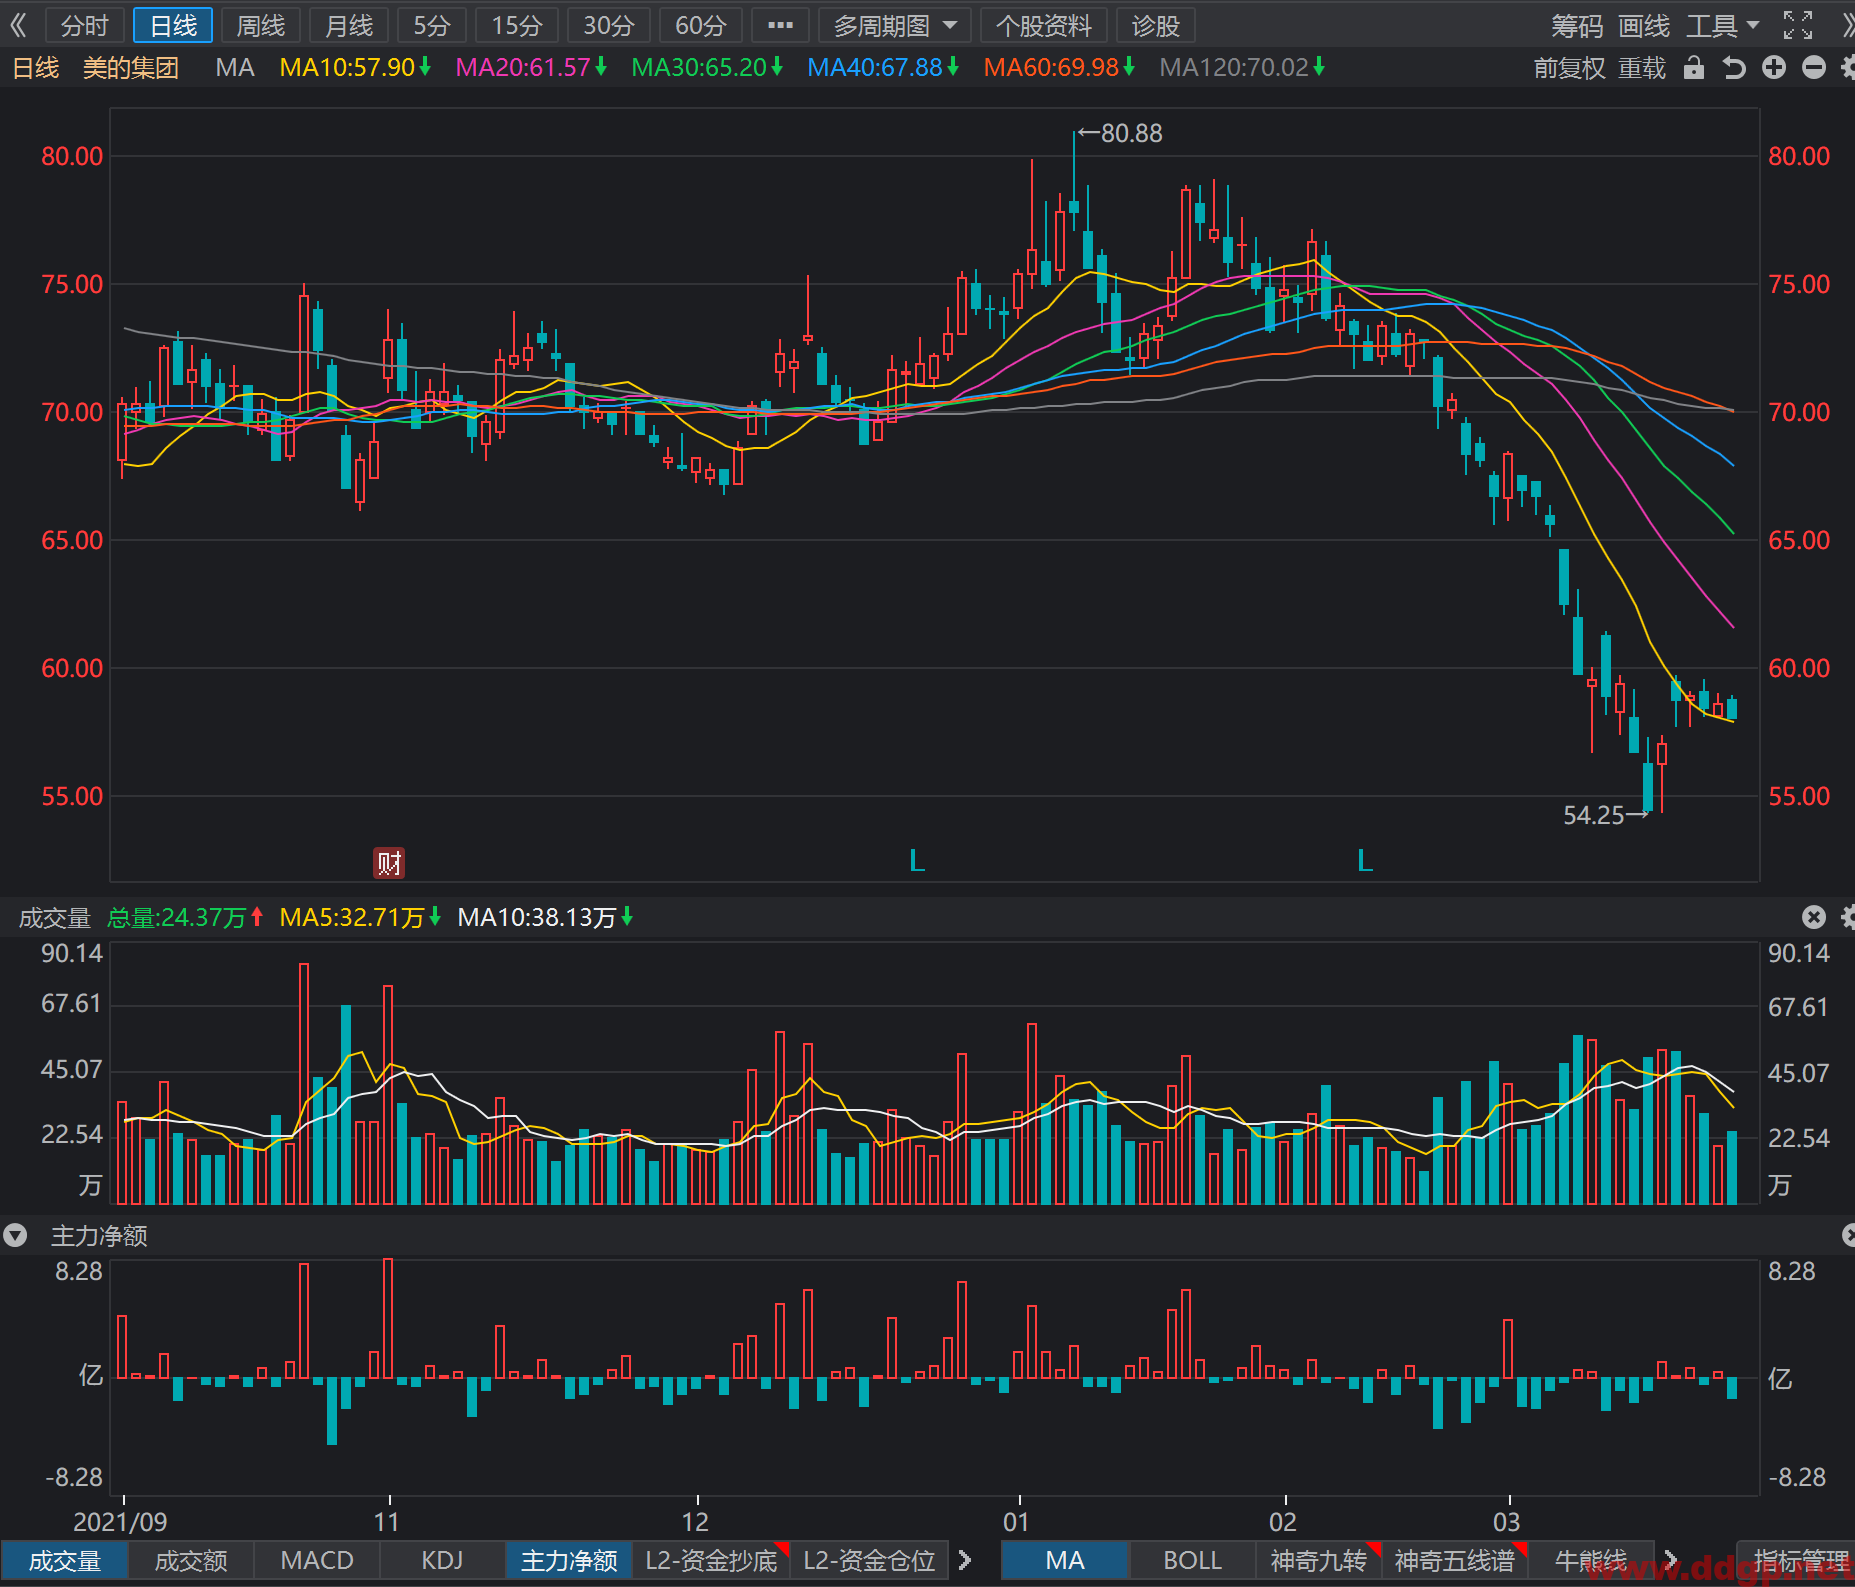Click the 诊股 button
1855x1587 pixels.
1156,25
